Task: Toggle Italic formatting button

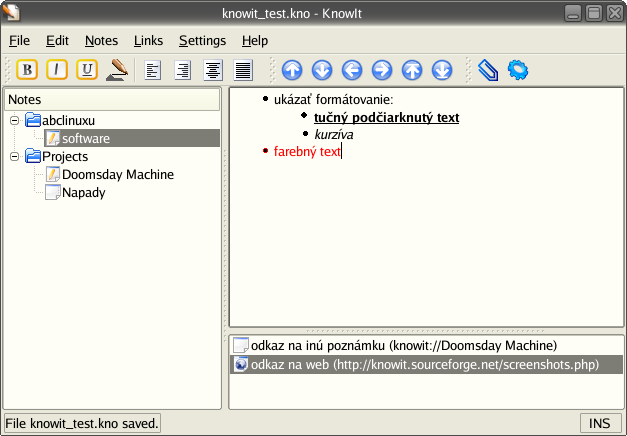Action: [57, 70]
